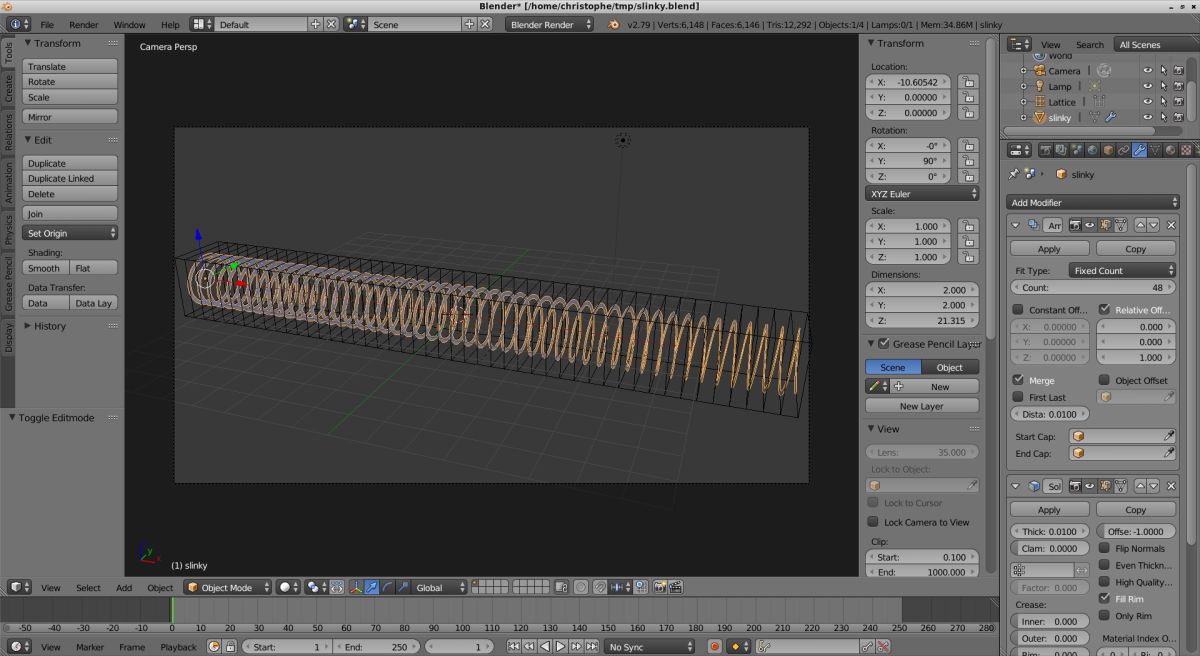Remove the Solidify modifier with its X

1171,486
